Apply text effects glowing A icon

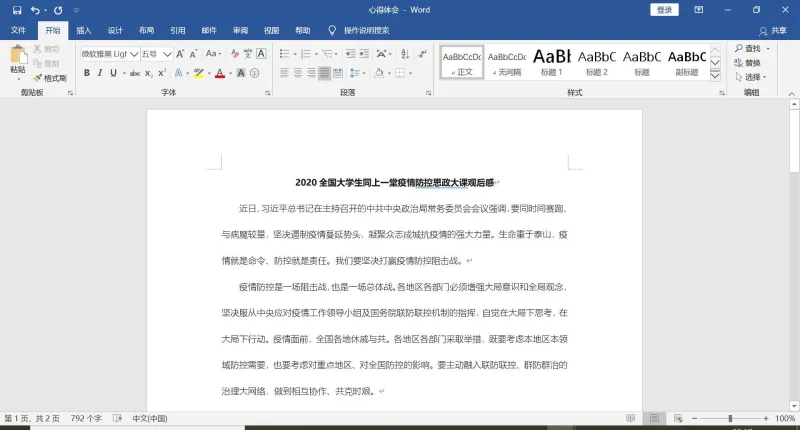pyautogui.click(x=179, y=73)
